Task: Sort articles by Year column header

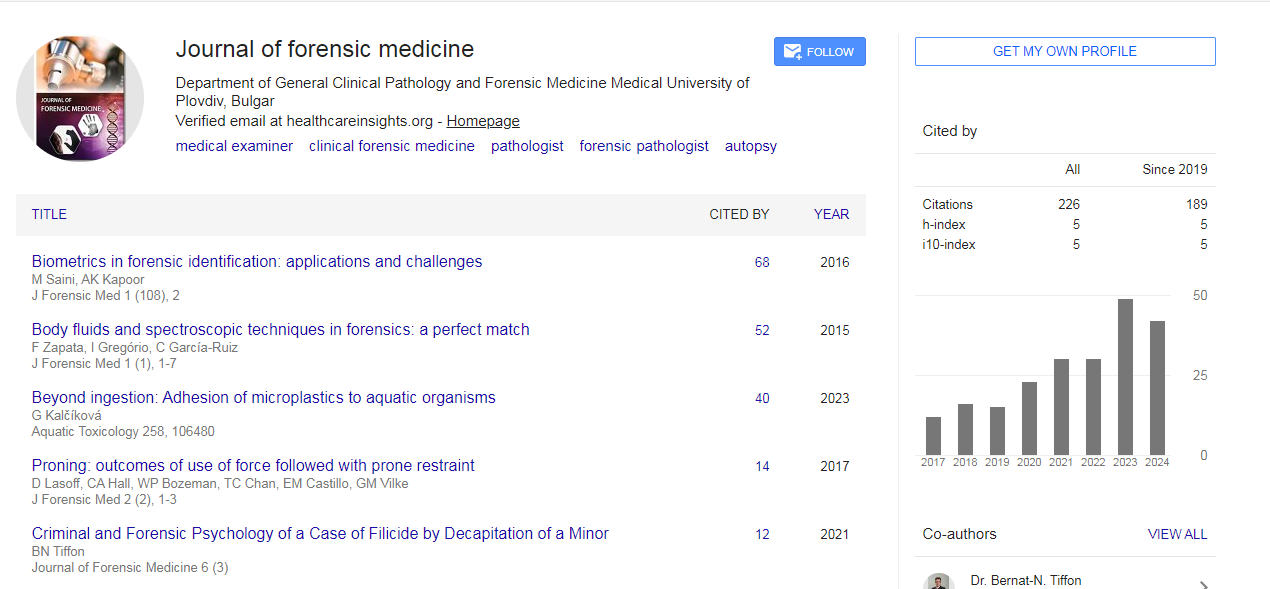Action: coord(831,214)
